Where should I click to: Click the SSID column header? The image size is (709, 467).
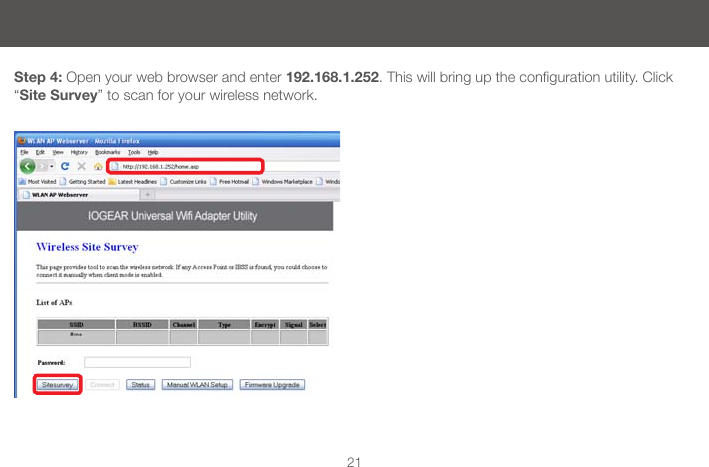(76, 325)
